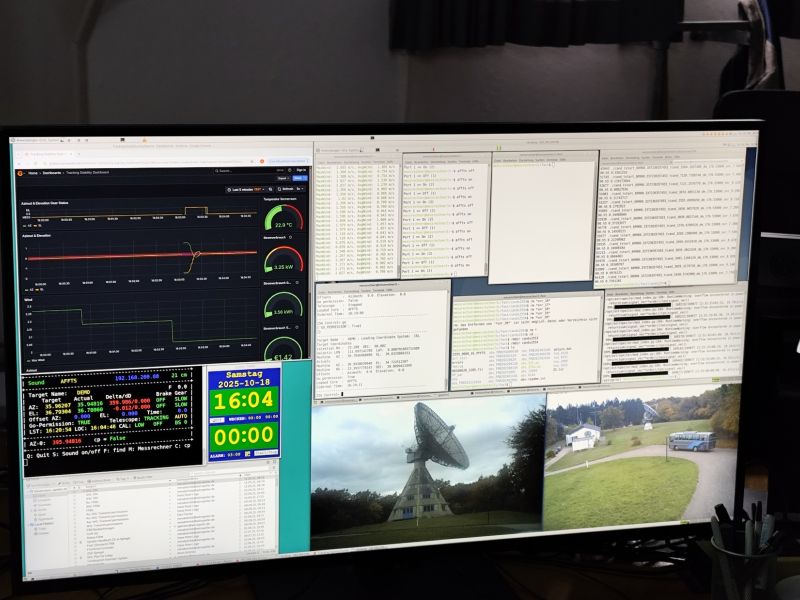Viewport: 800px width, 600px height.
Task: Expand the refresh interval dropdown
Action: [x=301, y=188]
